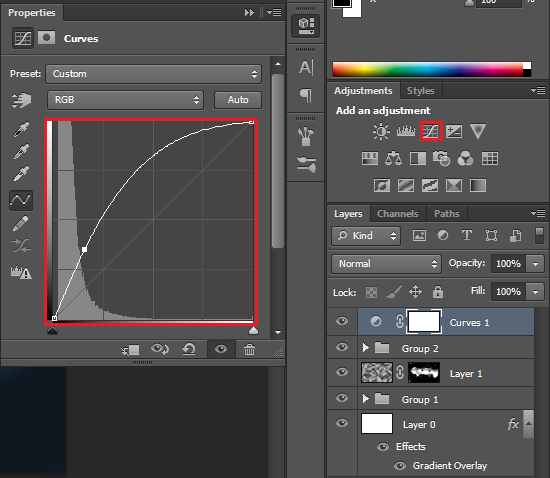Click the white point input slider triangle
Viewport: 550px width, 478px height.
[253, 330]
